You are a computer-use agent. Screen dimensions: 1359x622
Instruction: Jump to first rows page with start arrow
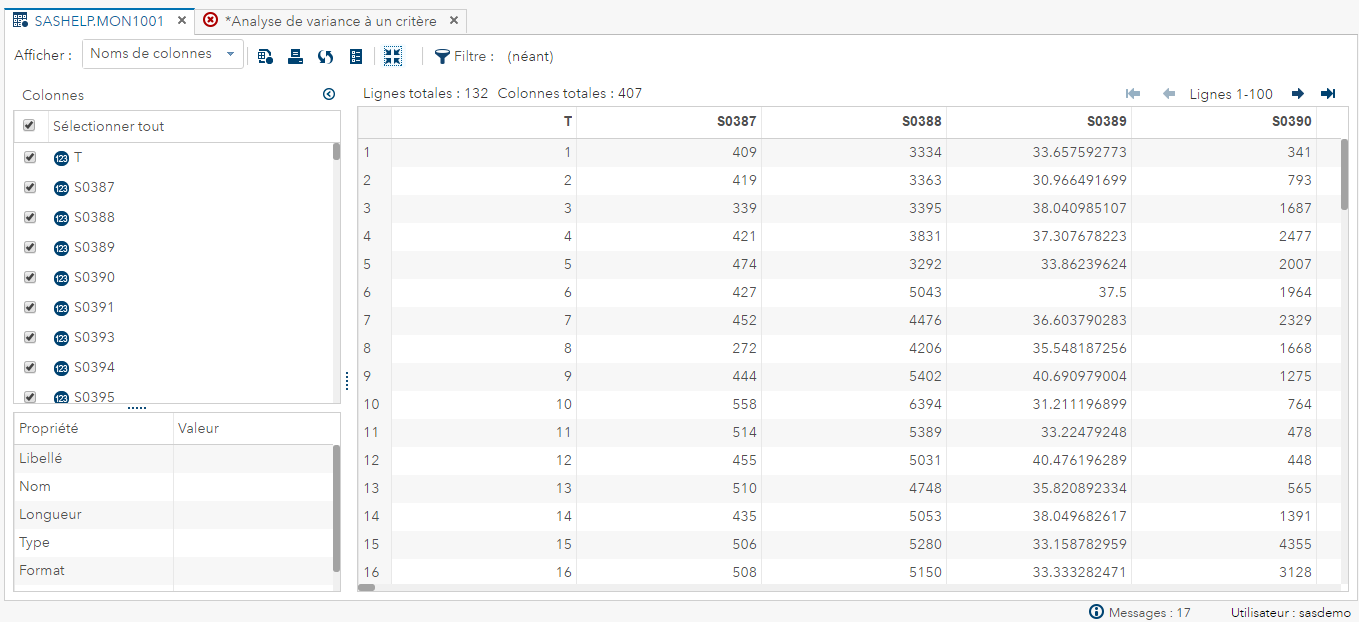pyautogui.click(x=1133, y=93)
